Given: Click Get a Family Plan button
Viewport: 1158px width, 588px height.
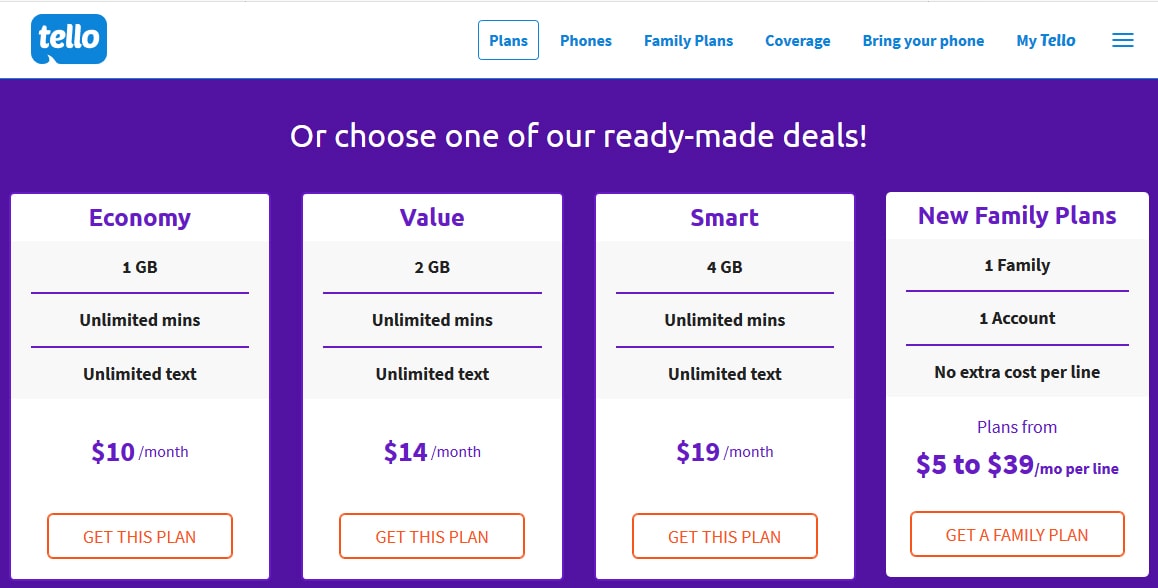Looking at the screenshot, I should pos(1017,534).
